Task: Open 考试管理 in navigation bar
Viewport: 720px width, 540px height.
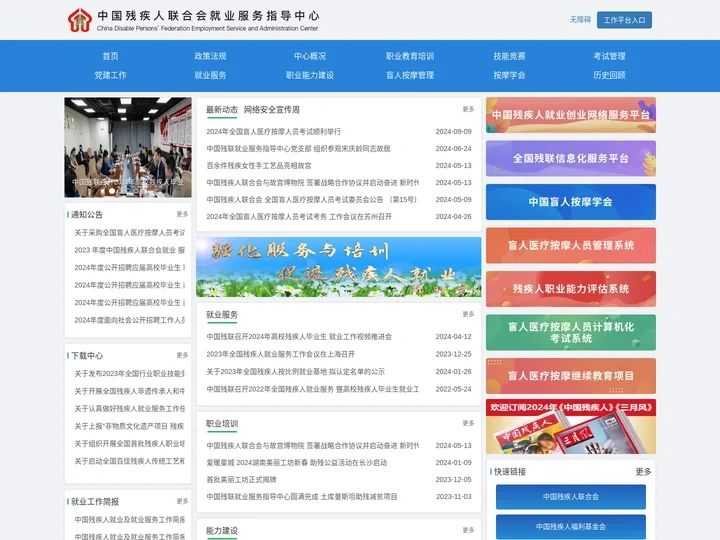Action: [x=609, y=56]
